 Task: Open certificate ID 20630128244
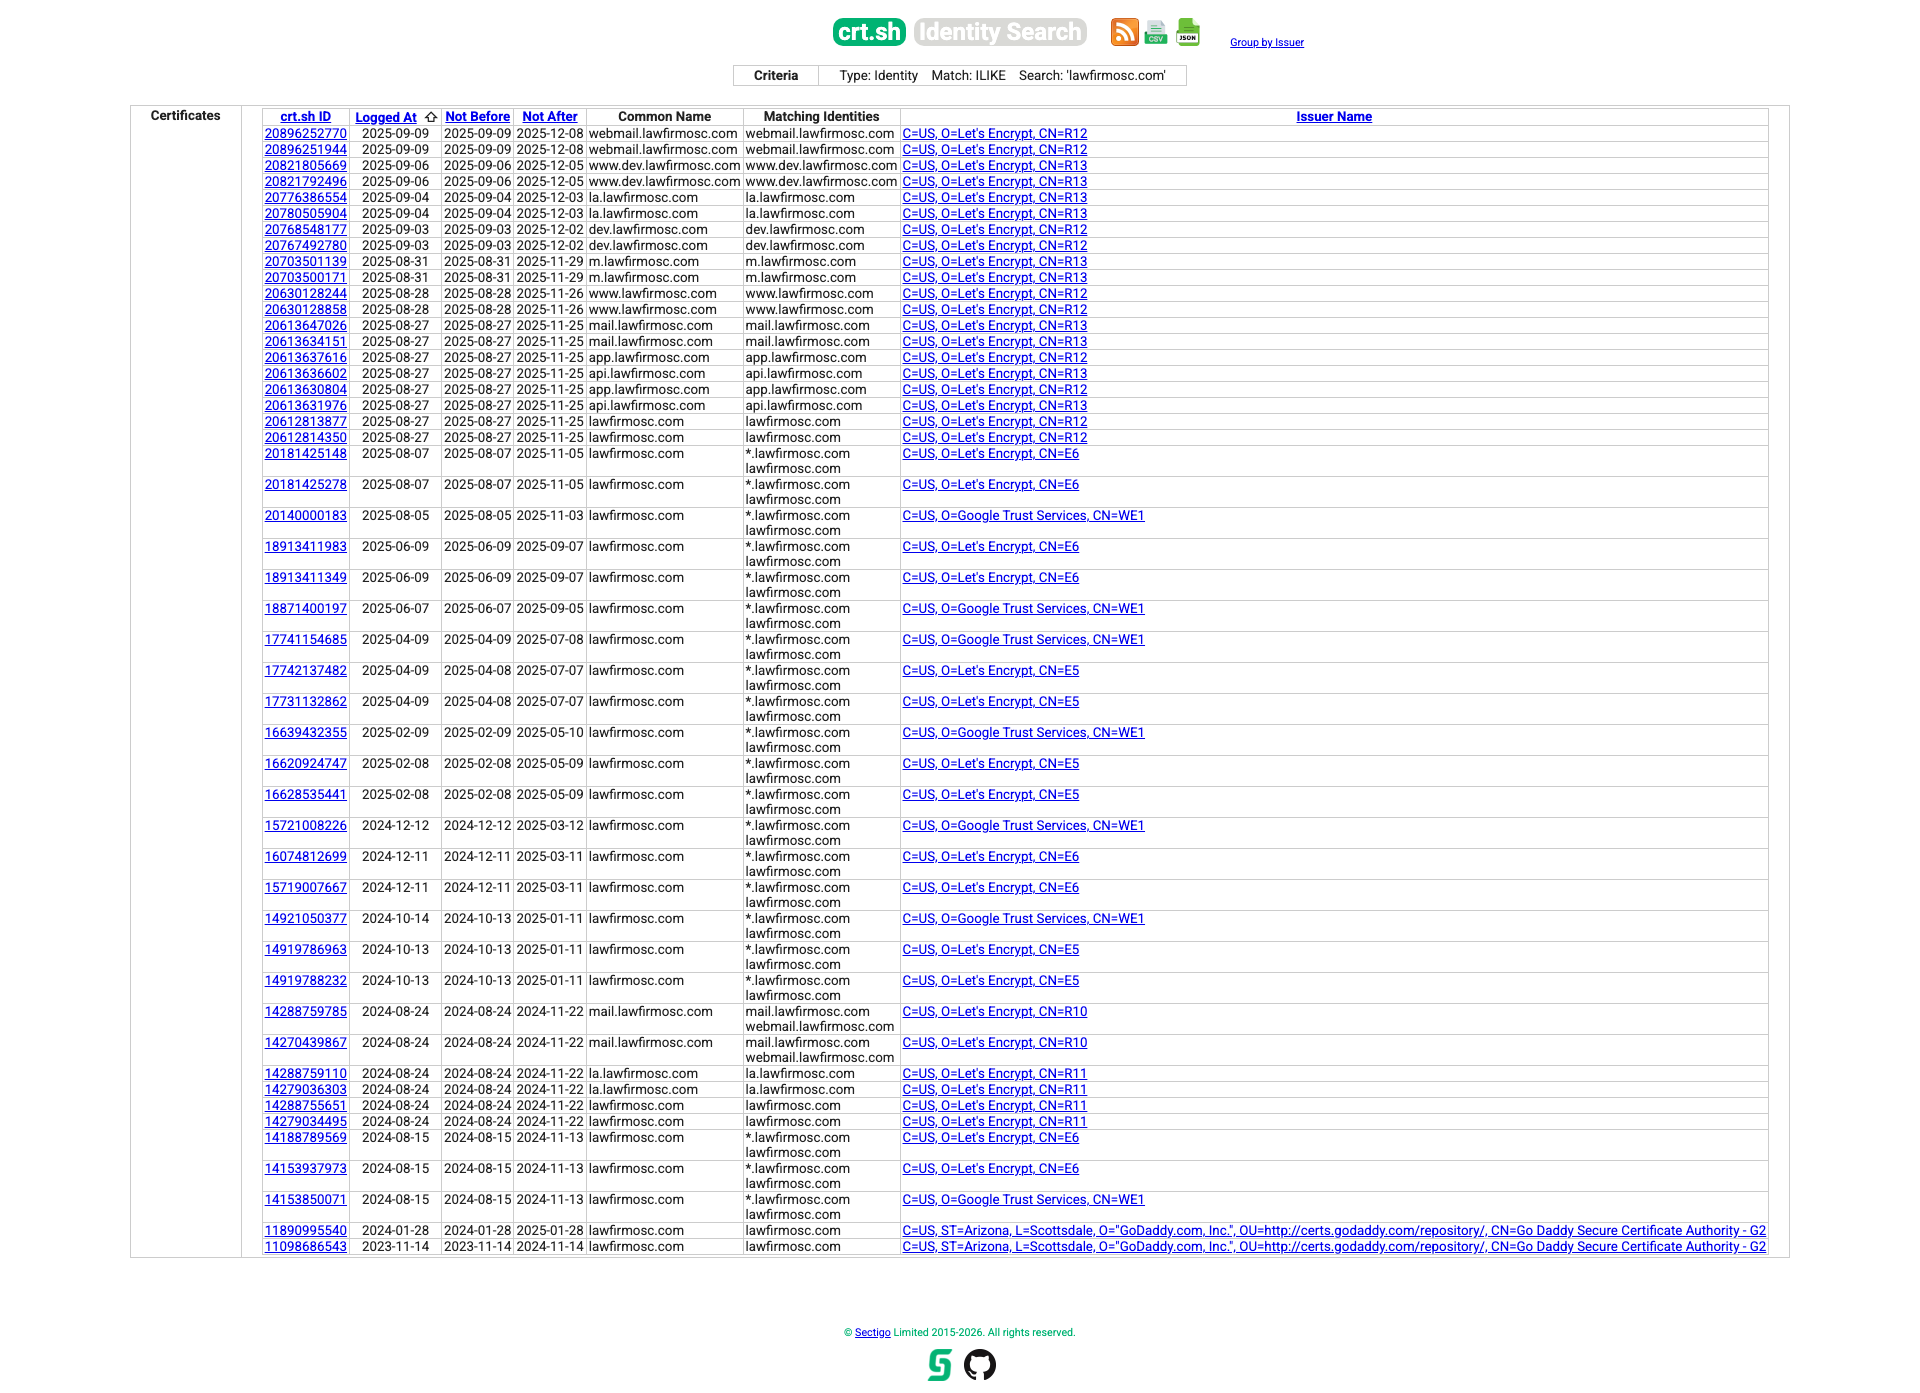[305, 293]
